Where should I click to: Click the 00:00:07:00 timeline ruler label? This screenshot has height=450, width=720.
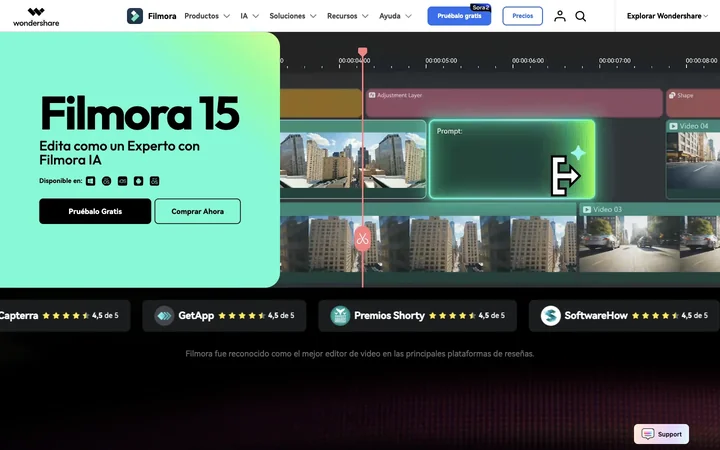point(614,61)
